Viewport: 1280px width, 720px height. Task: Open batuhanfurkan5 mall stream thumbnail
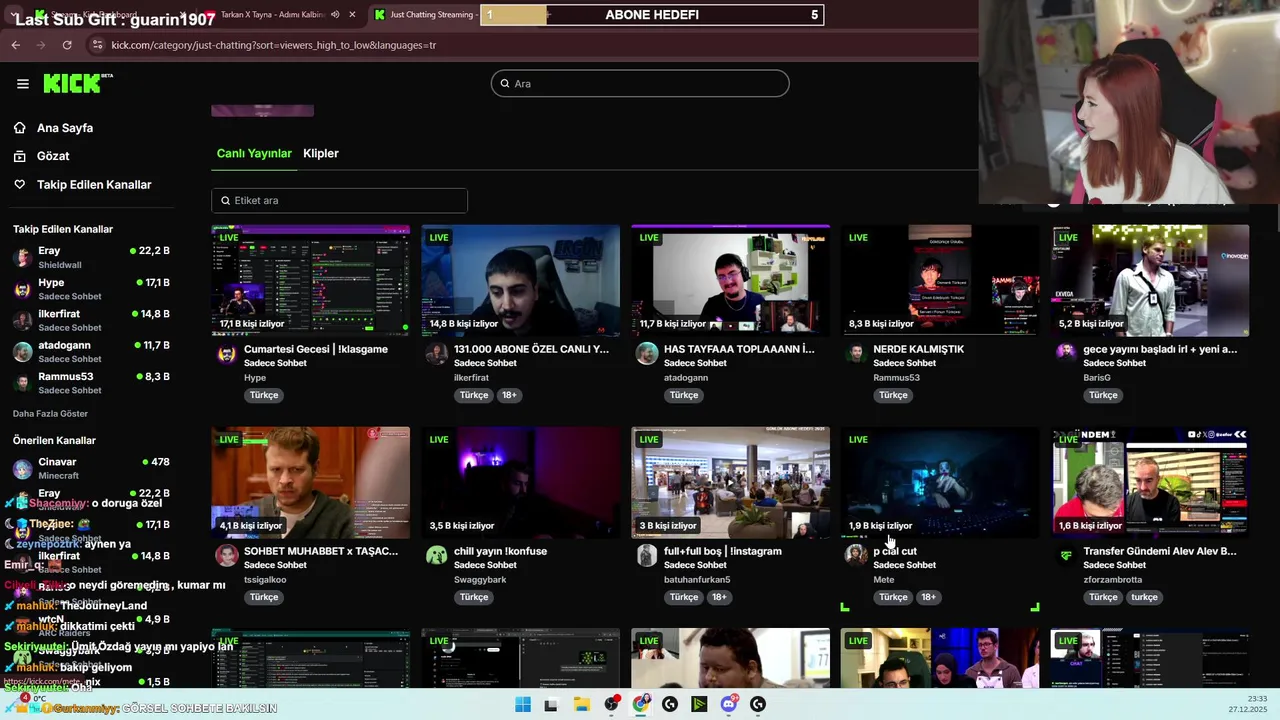point(731,482)
